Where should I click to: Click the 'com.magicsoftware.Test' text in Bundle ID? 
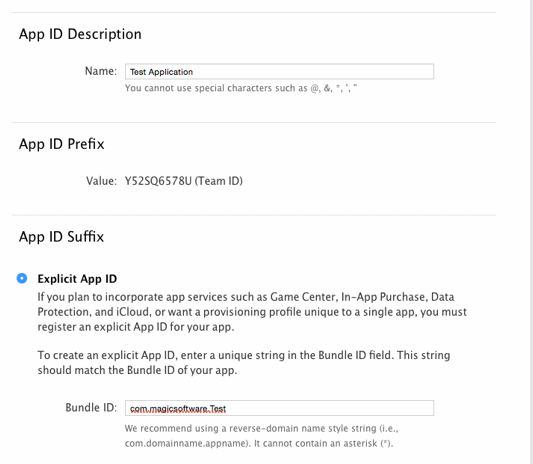pos(178,409)
